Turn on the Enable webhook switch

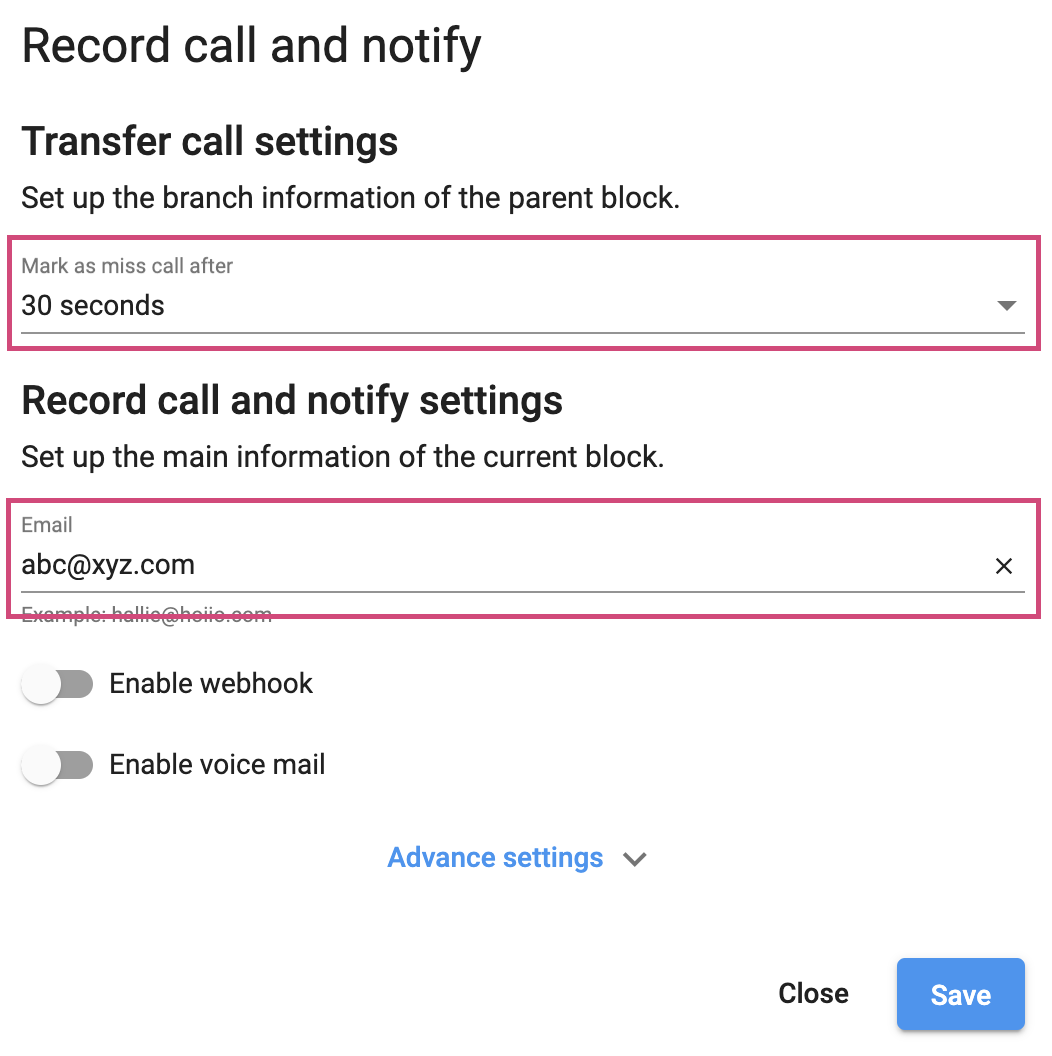point(57,684)
